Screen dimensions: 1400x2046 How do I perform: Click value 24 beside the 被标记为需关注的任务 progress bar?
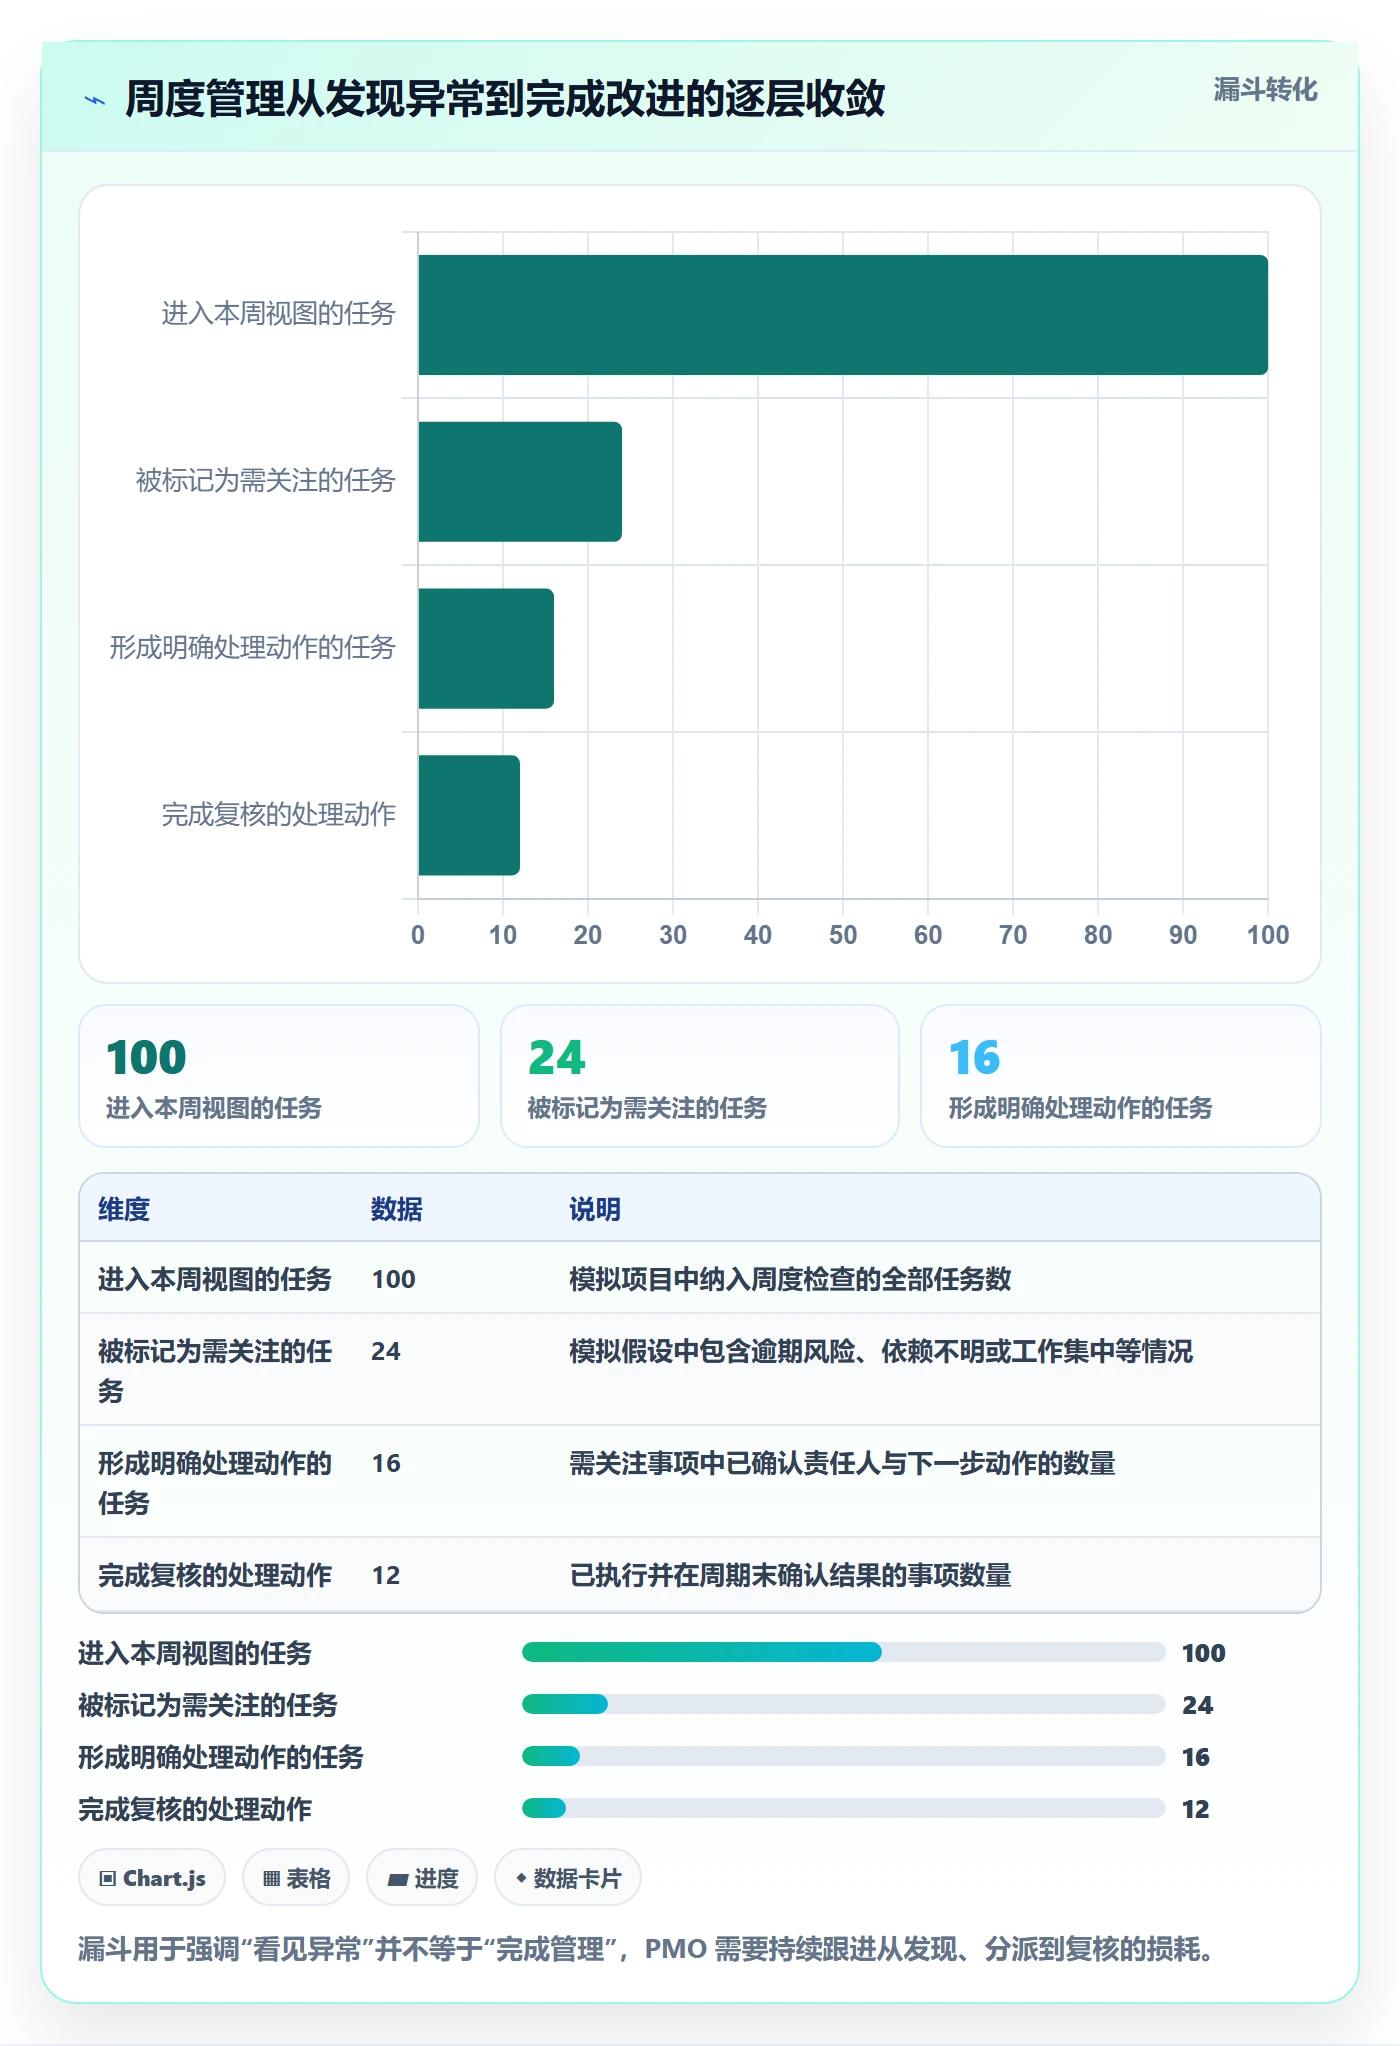coord(1198,1705)
